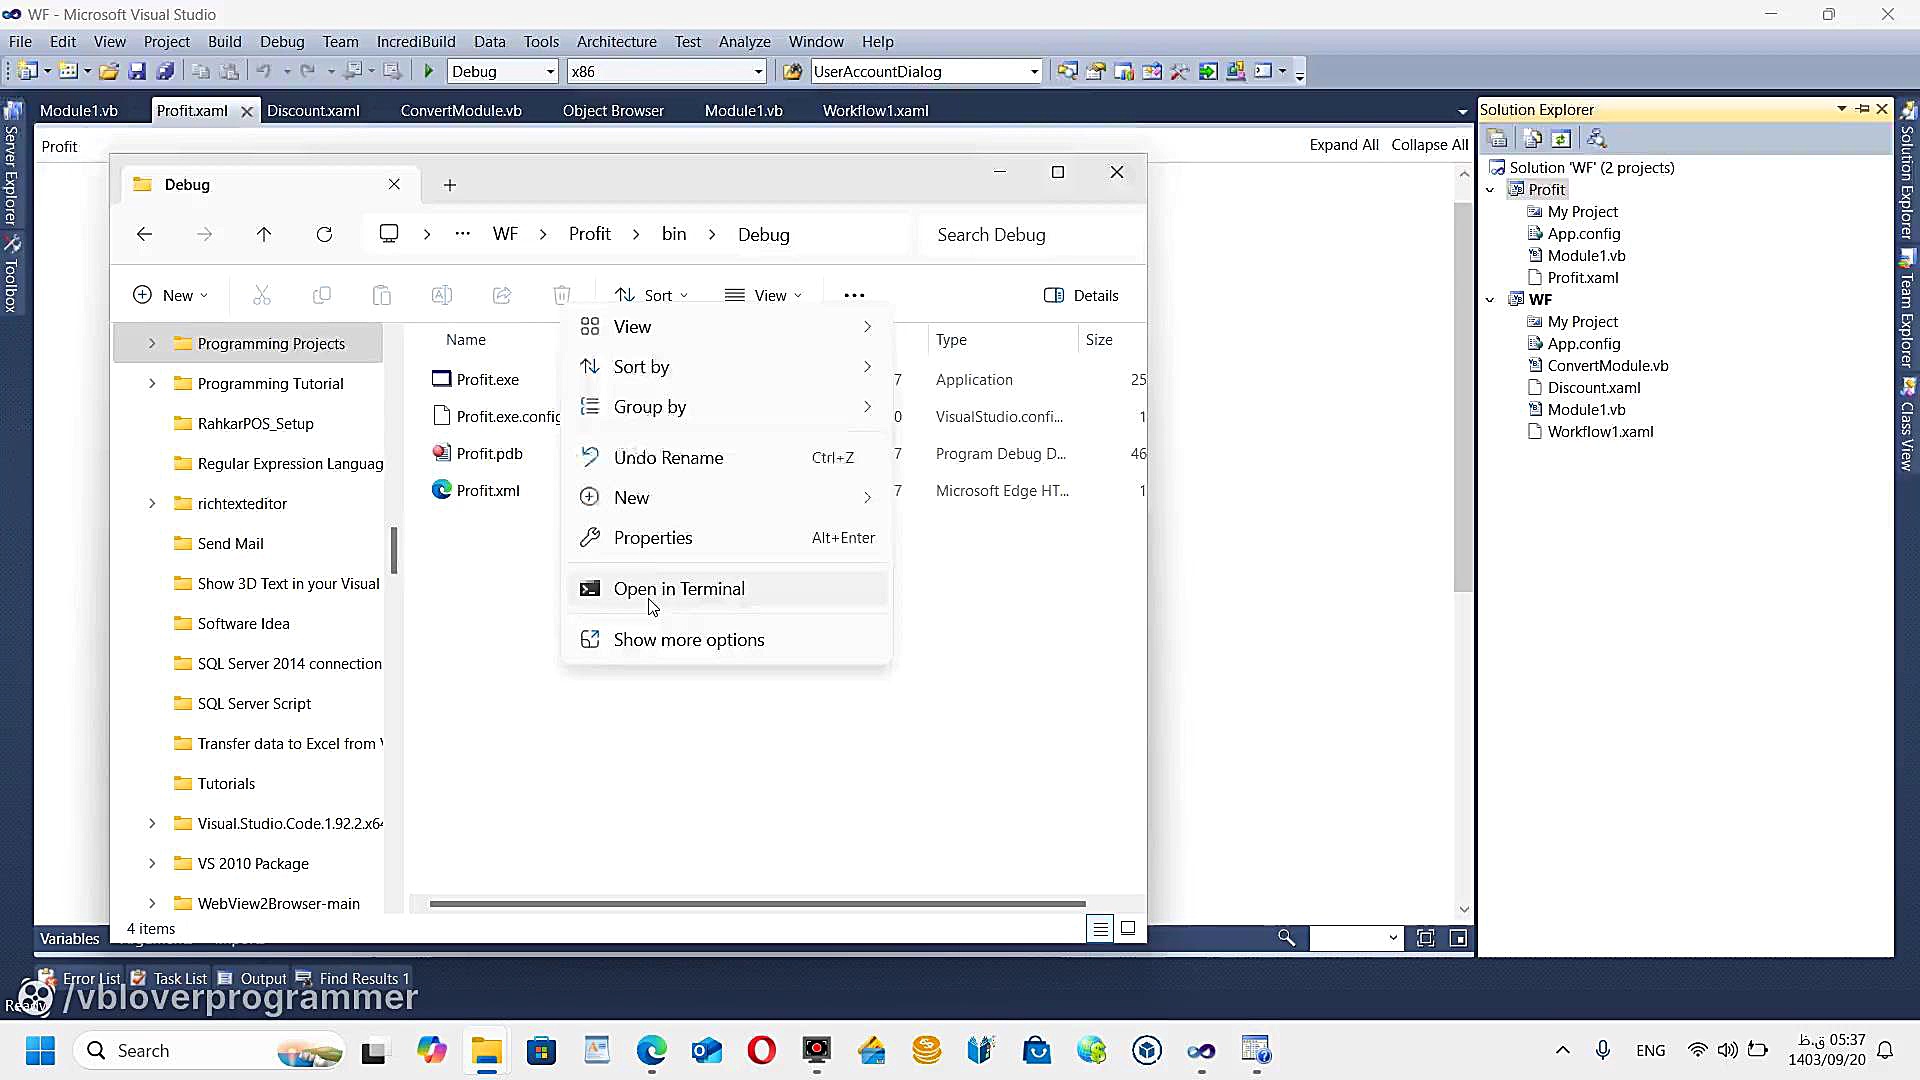1920x1080 pixels.
Task: Toggle the Overview Map in workflow designer
Action: (1459, 938)
